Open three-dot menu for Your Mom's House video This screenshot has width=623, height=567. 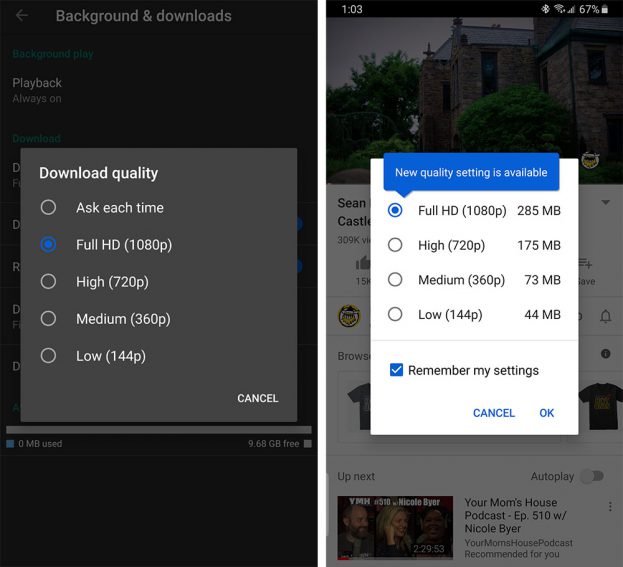610,505
